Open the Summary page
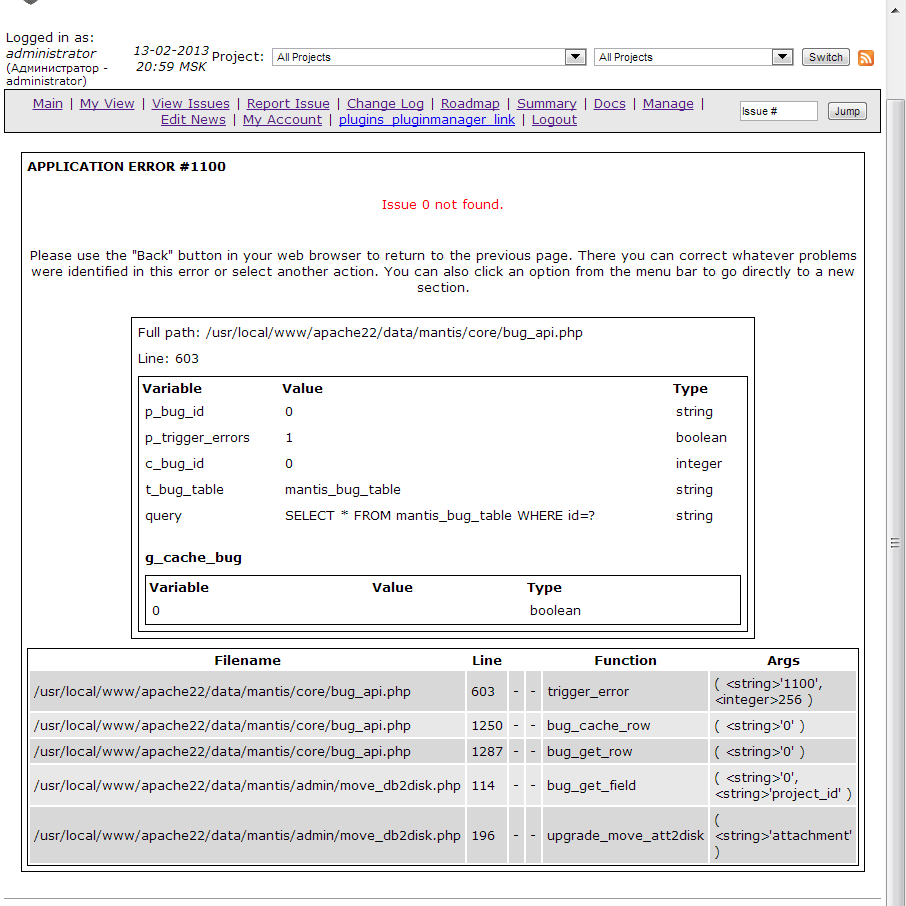 click(x=547, y=104)
